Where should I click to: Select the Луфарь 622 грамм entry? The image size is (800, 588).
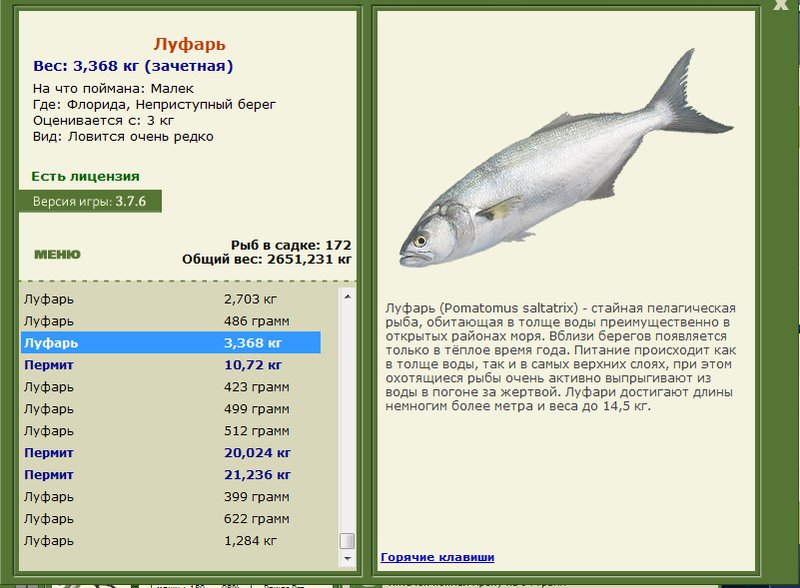pos(171,519)
